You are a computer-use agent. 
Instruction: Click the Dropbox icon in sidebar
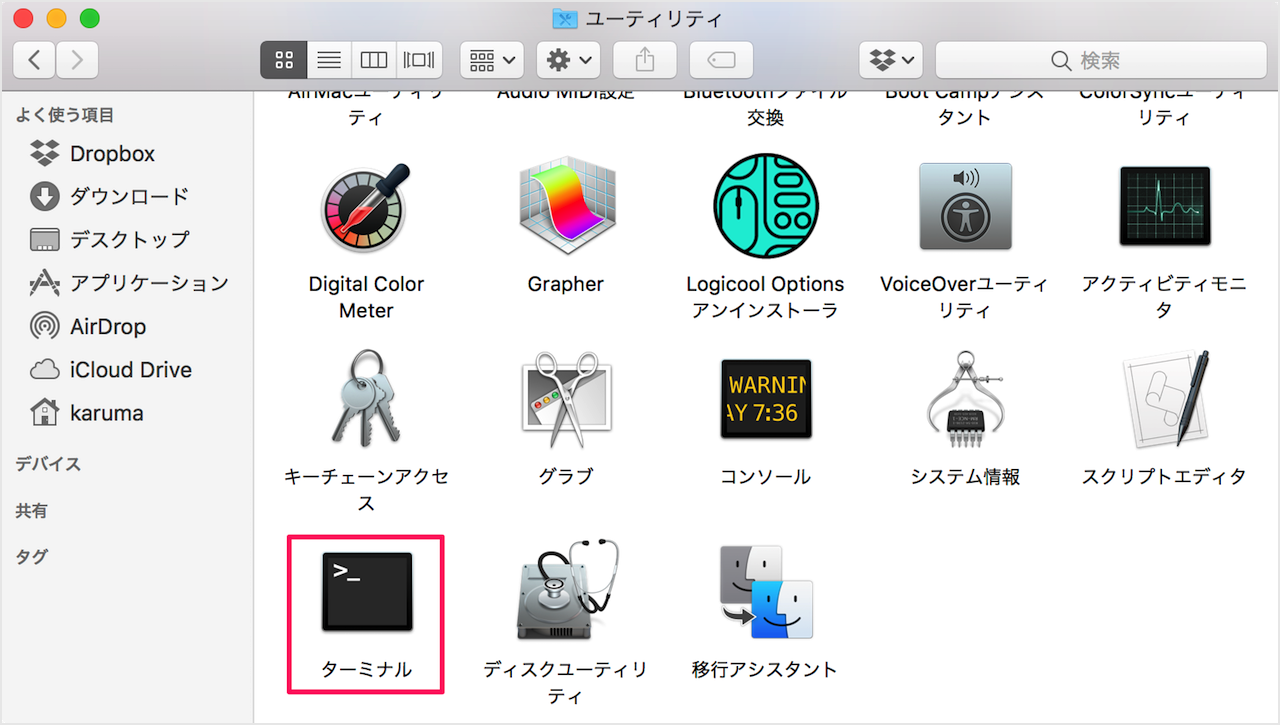click(x=45, y=154)
